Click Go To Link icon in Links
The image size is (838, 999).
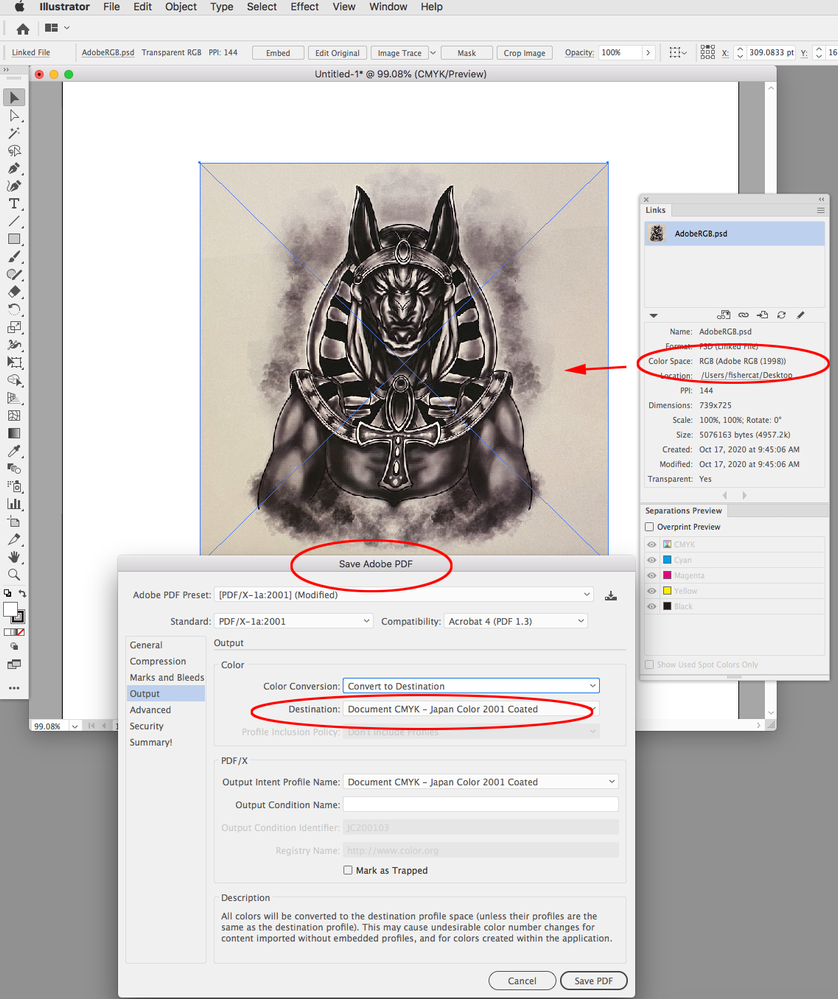762,315
